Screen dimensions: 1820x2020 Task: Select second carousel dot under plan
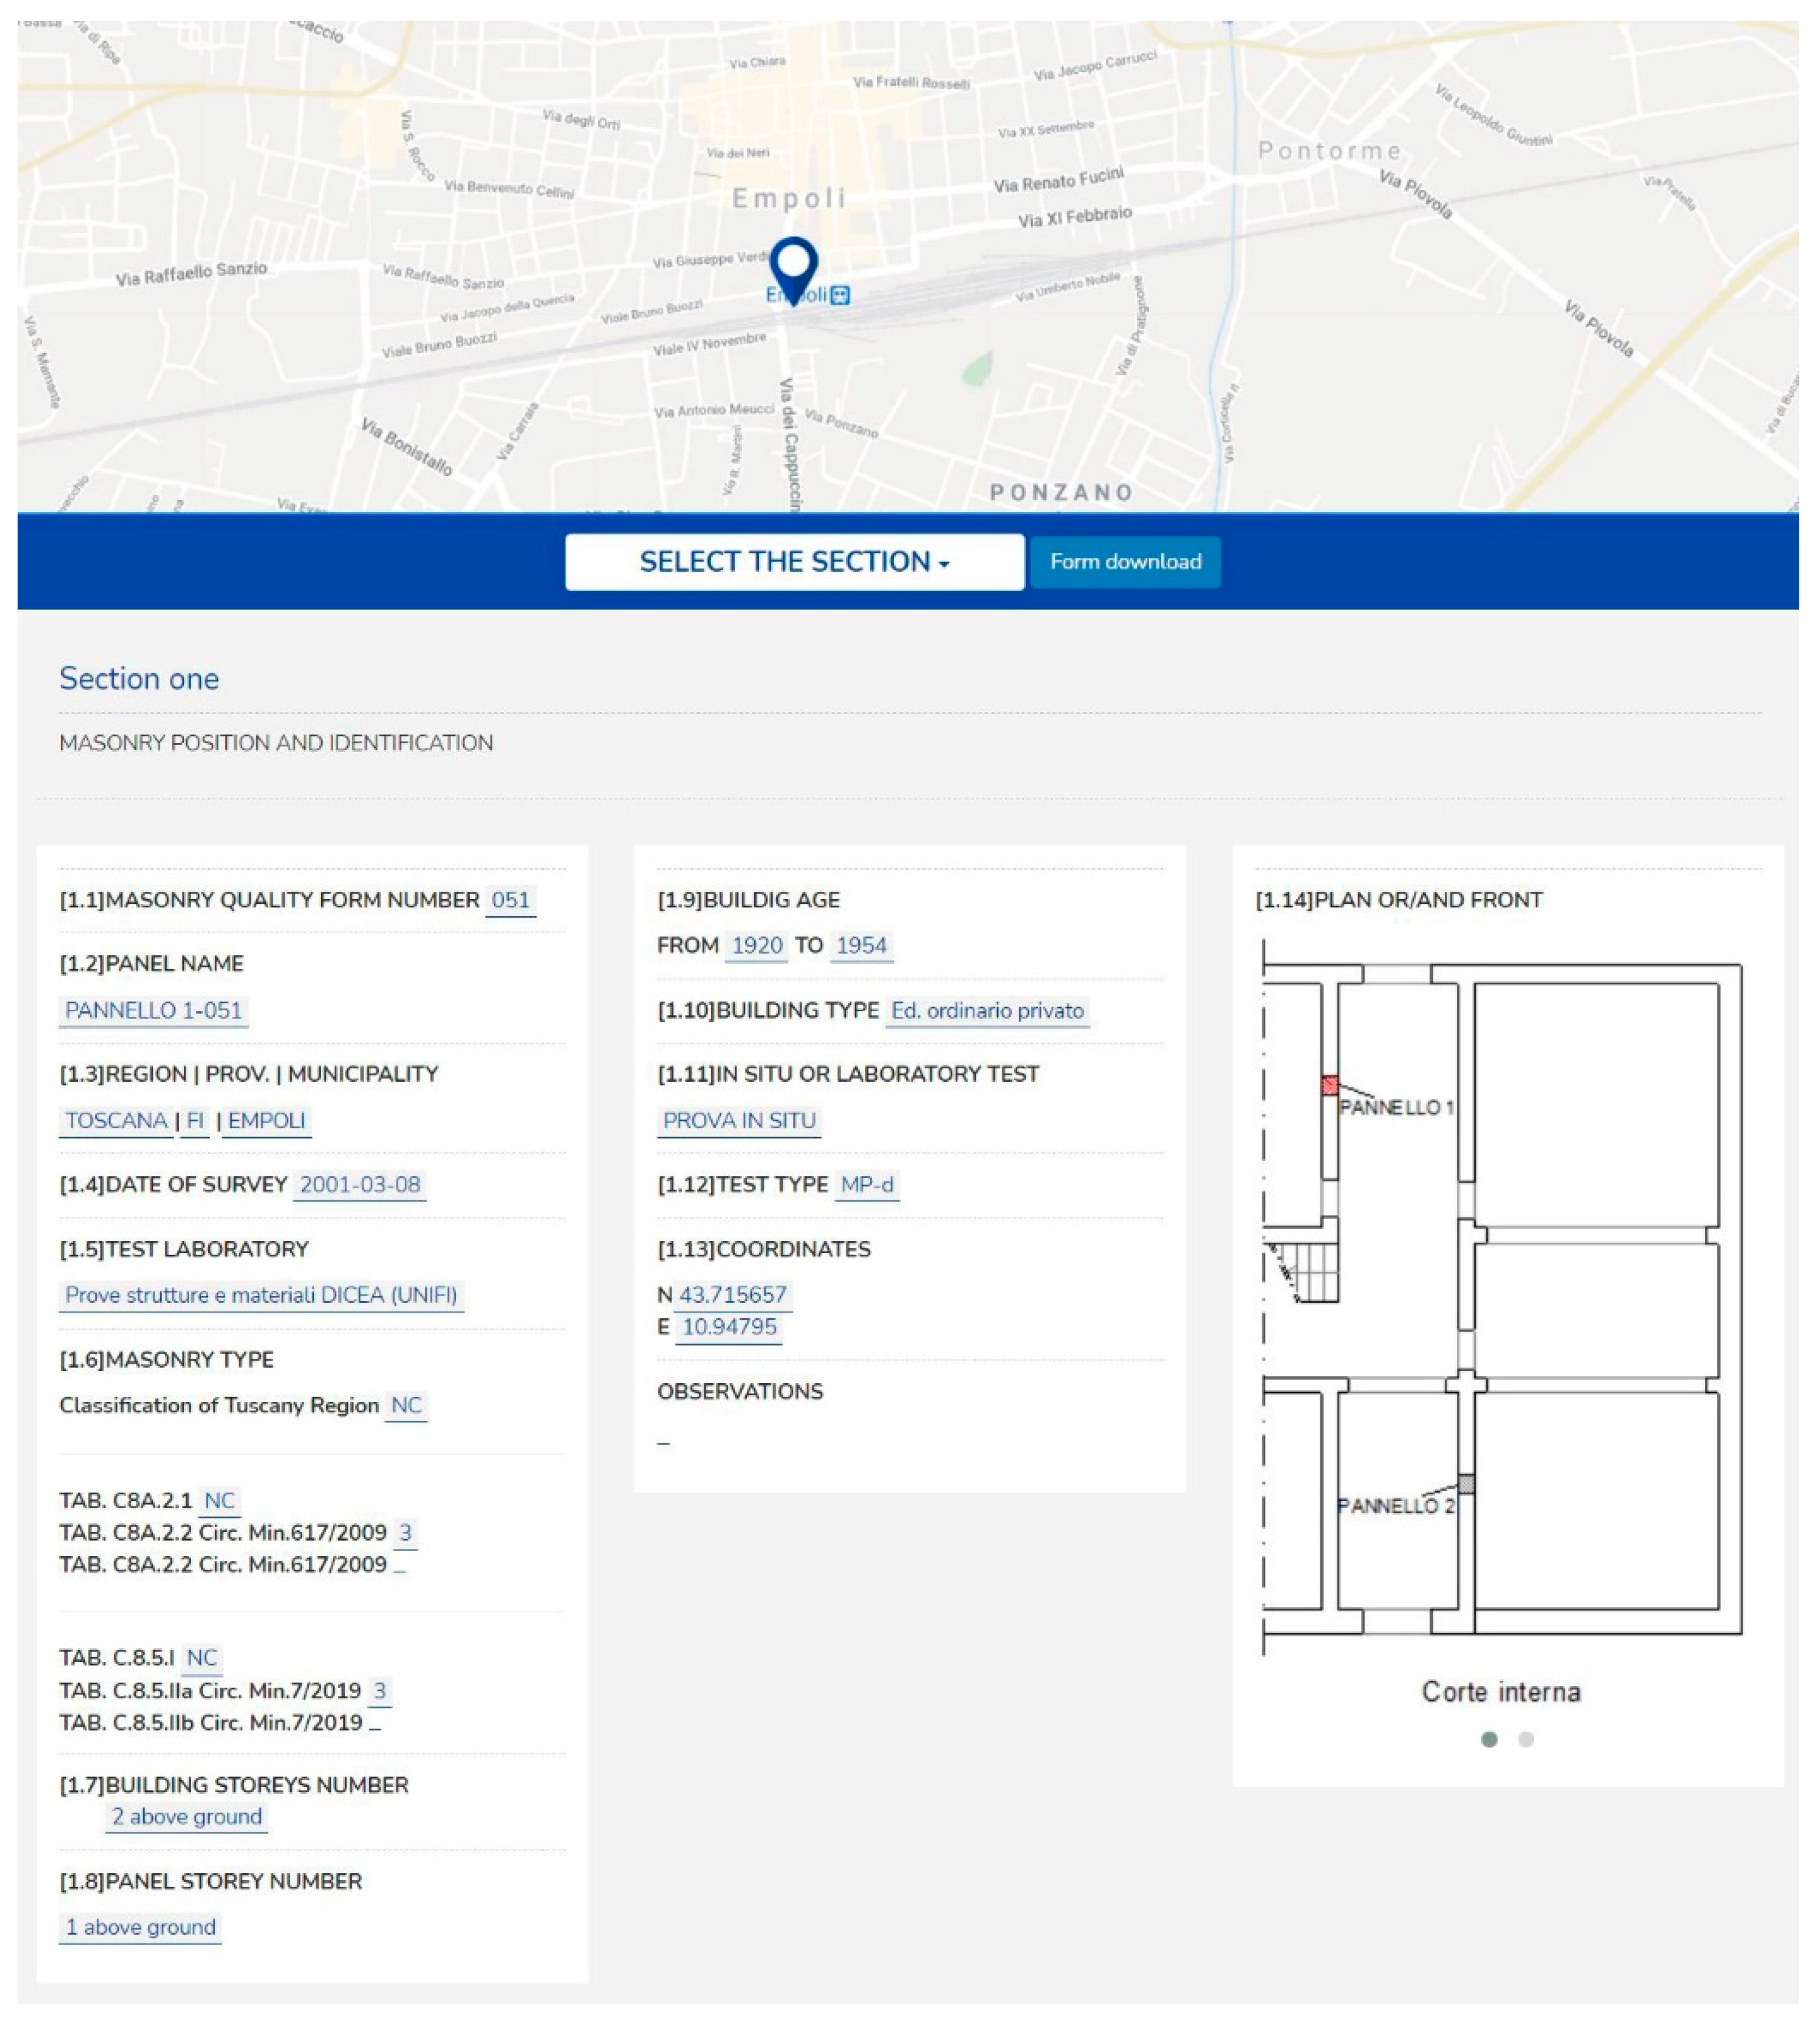(x=1526, y=1739)
